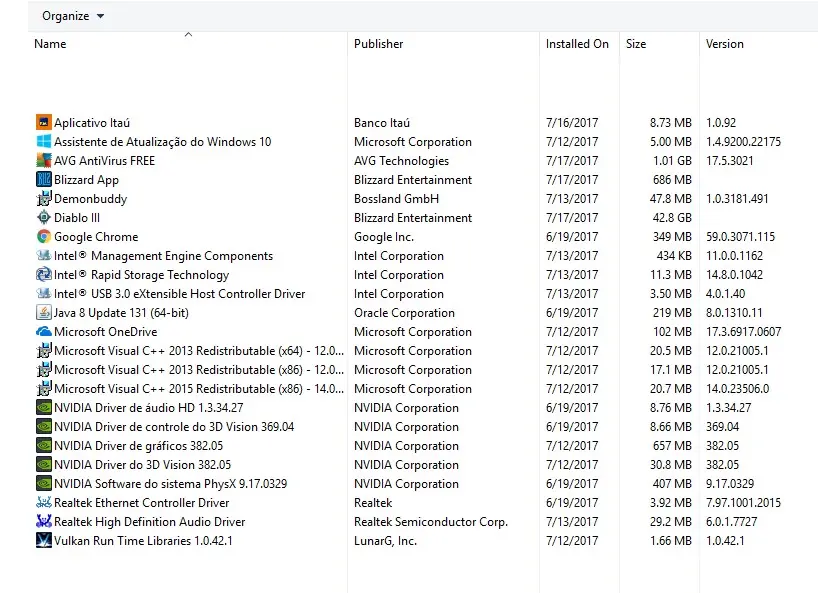Click the 'Demonbuddy' program name
This screenshot has width=818, height=593.
pyautogui.click(x=91, y=199)
